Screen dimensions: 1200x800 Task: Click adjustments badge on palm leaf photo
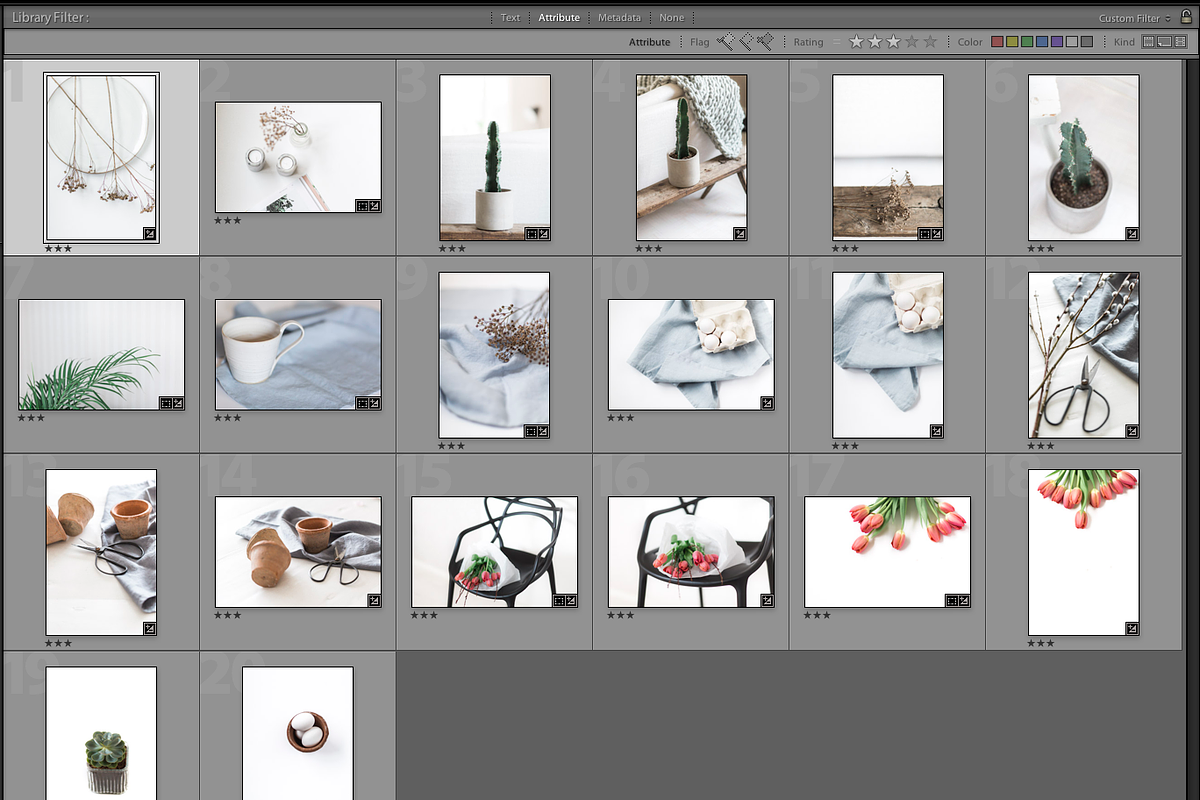(178, 403)
